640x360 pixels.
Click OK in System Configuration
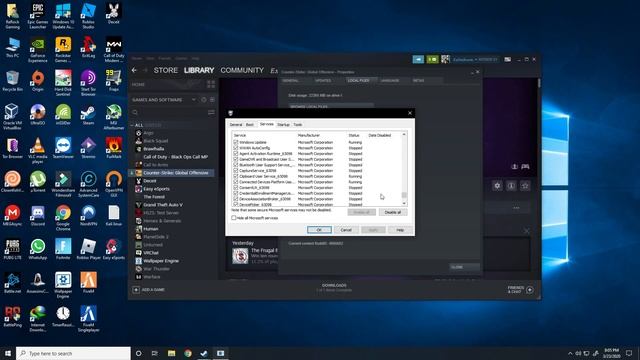pos(319,230)
